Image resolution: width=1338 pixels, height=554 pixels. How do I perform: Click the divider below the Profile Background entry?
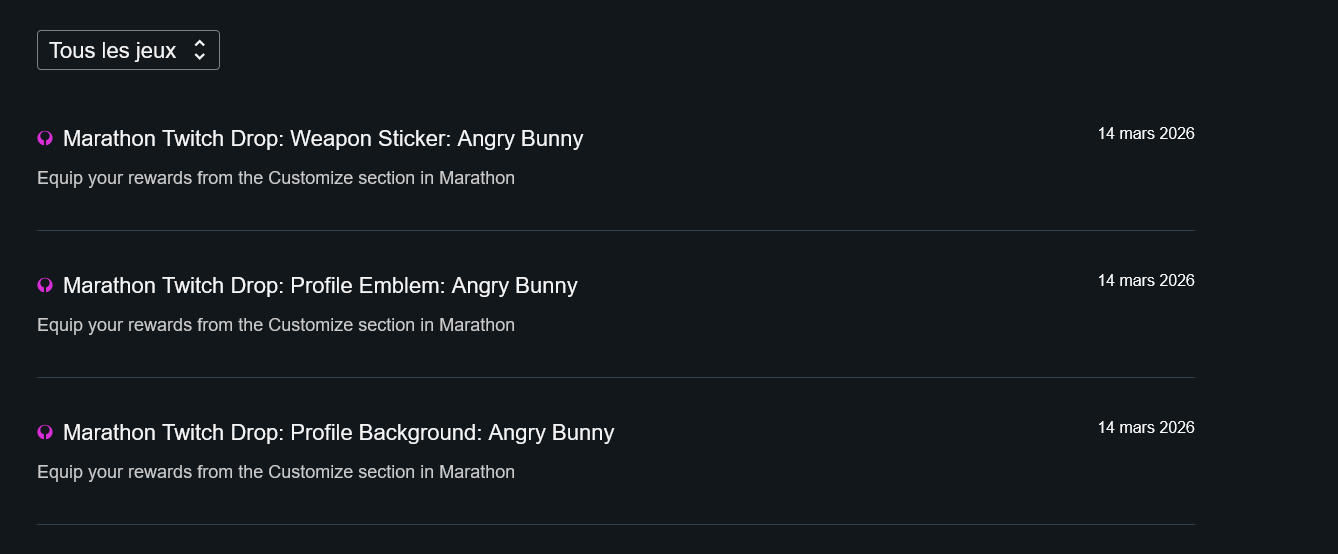click(x=616, y=524)
